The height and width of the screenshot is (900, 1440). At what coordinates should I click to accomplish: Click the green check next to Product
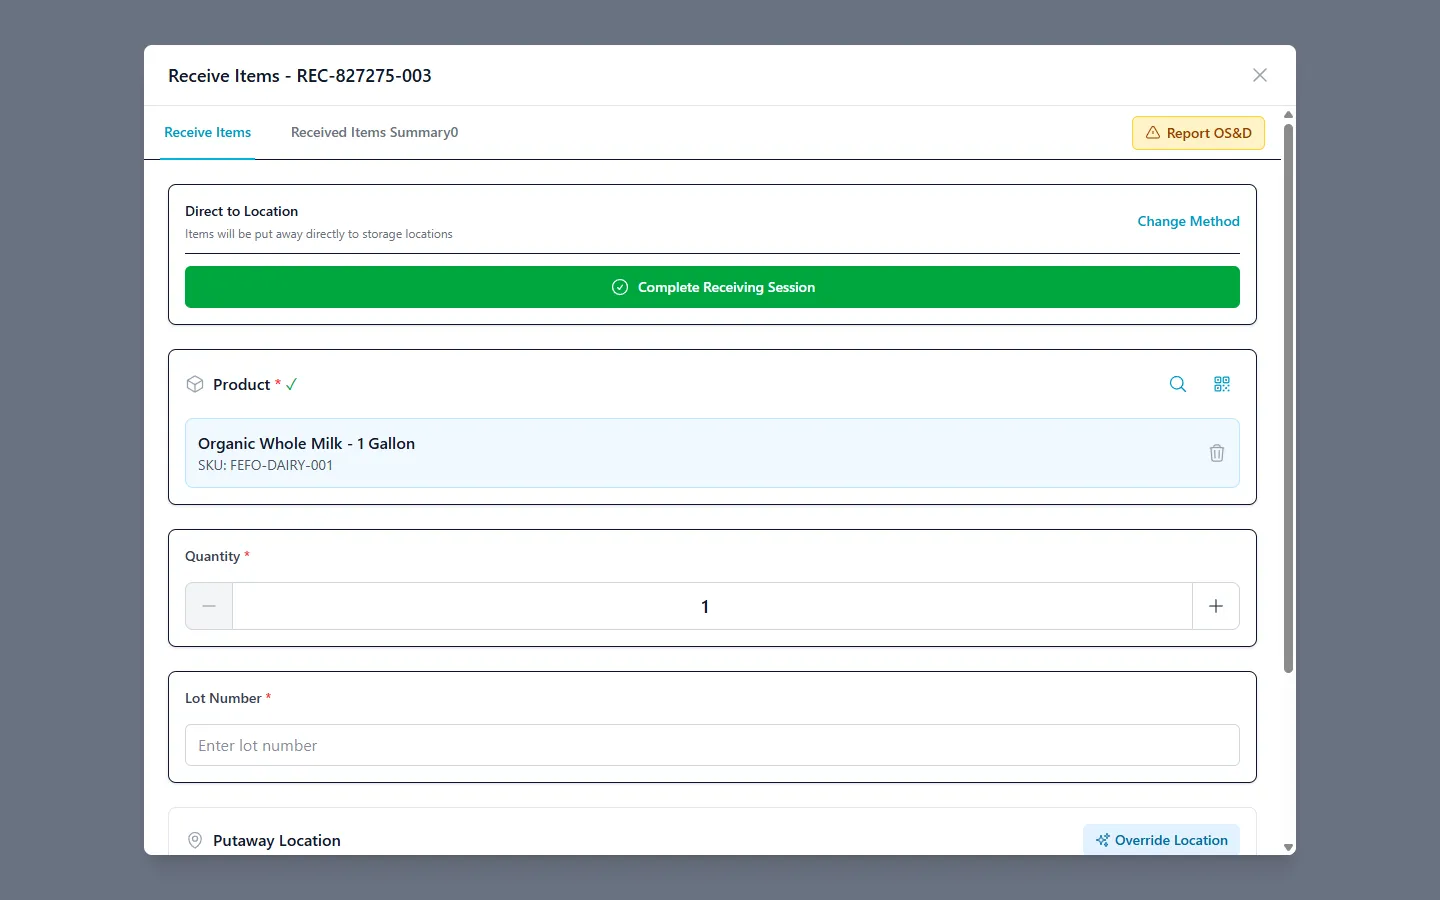(x=290, y=383)
